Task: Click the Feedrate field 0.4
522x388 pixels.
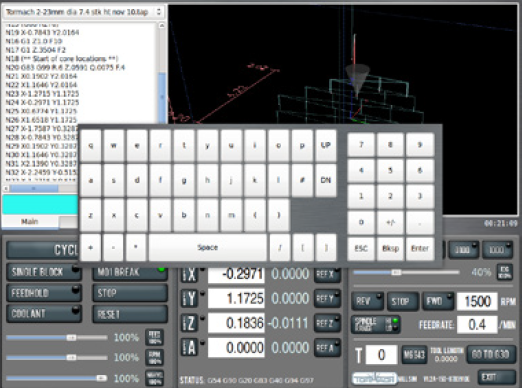Action: click(x=477, y=324)
